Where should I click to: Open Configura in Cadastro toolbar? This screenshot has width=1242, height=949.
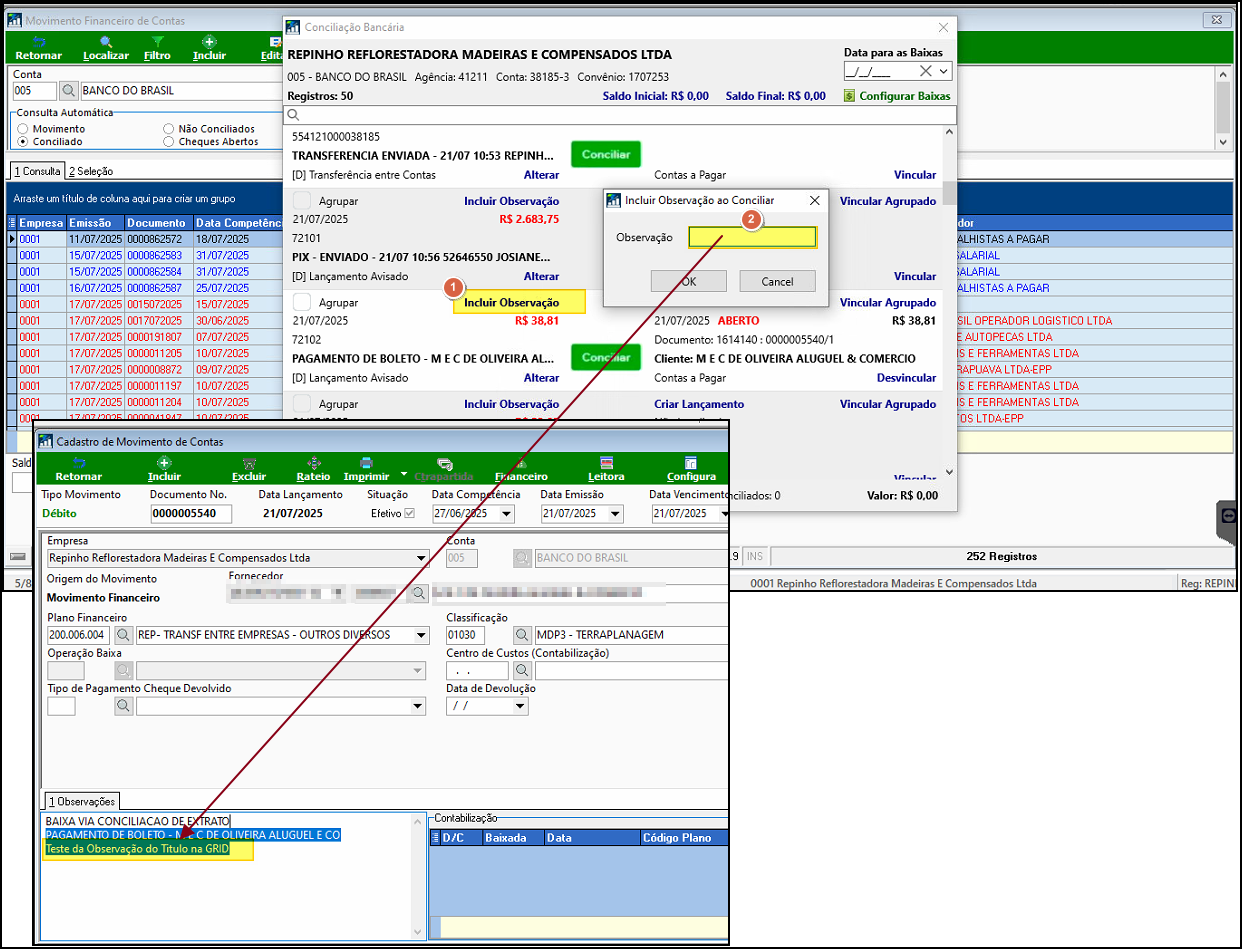(691, 470)
